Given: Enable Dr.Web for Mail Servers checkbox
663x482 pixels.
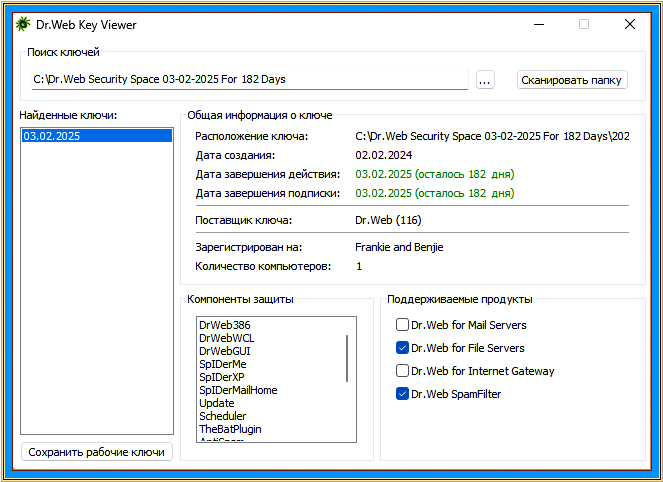Looking at the screenshot, I should [402, 324].
